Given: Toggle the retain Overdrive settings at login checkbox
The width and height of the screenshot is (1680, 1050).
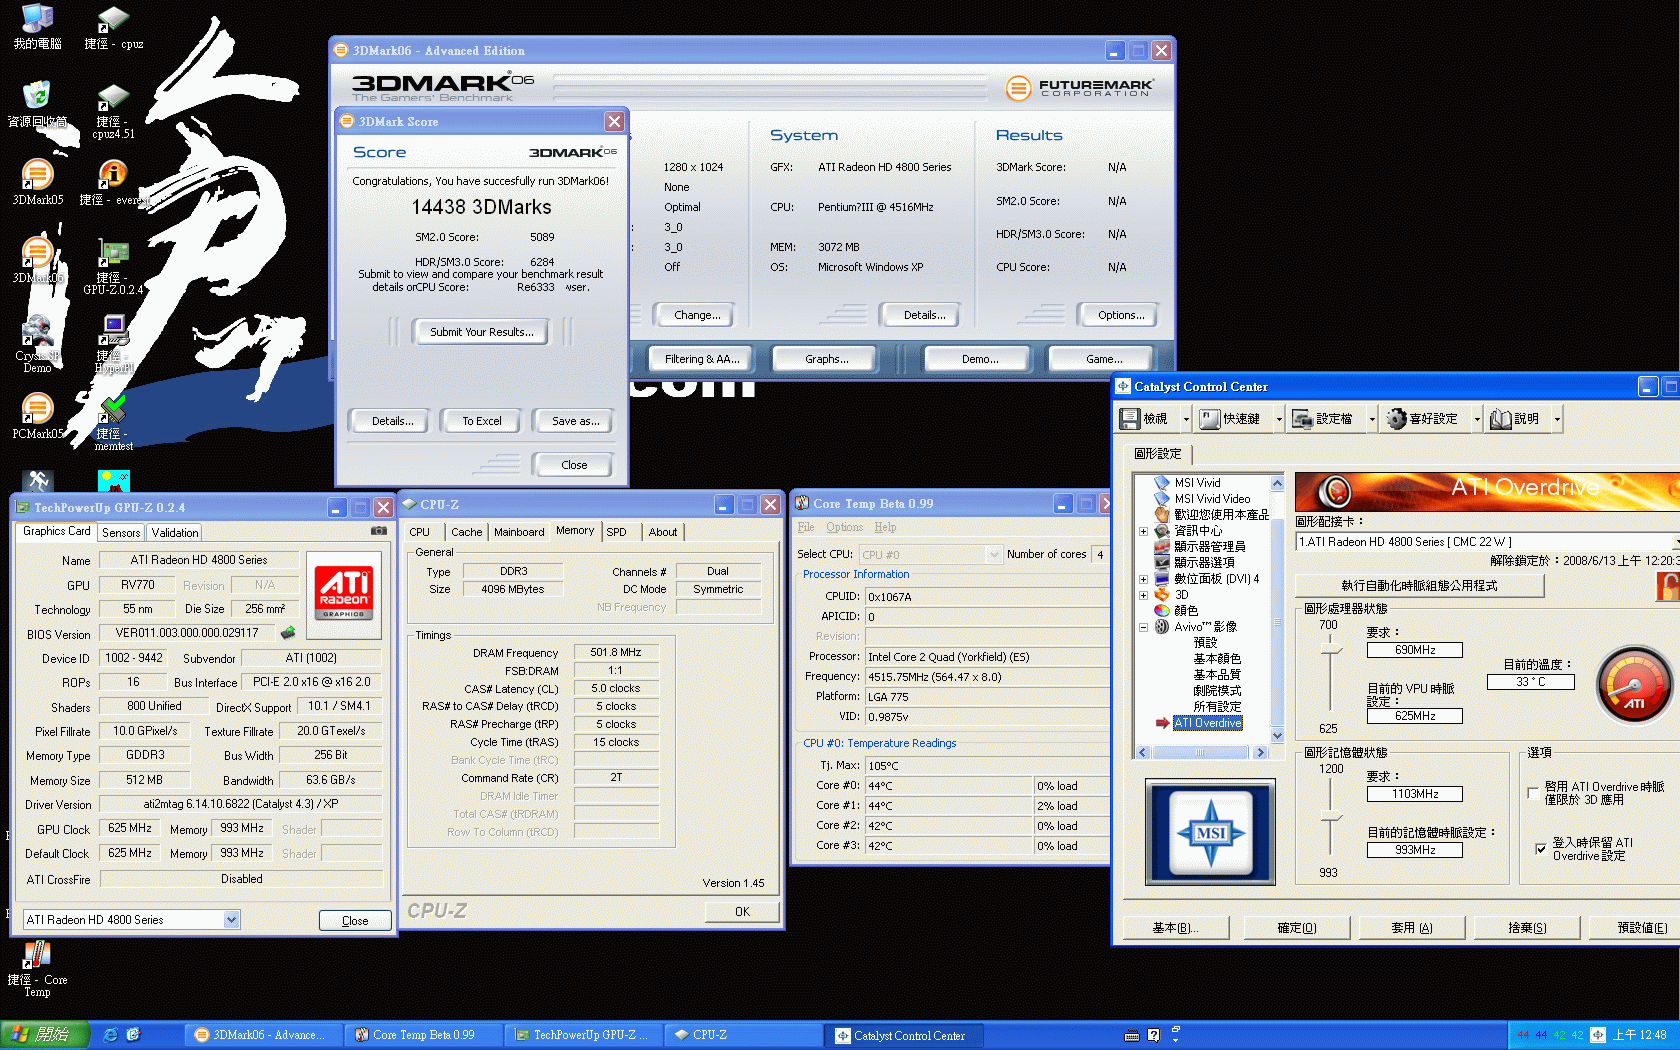Looking at the screenshot, I should [1541, 849].
